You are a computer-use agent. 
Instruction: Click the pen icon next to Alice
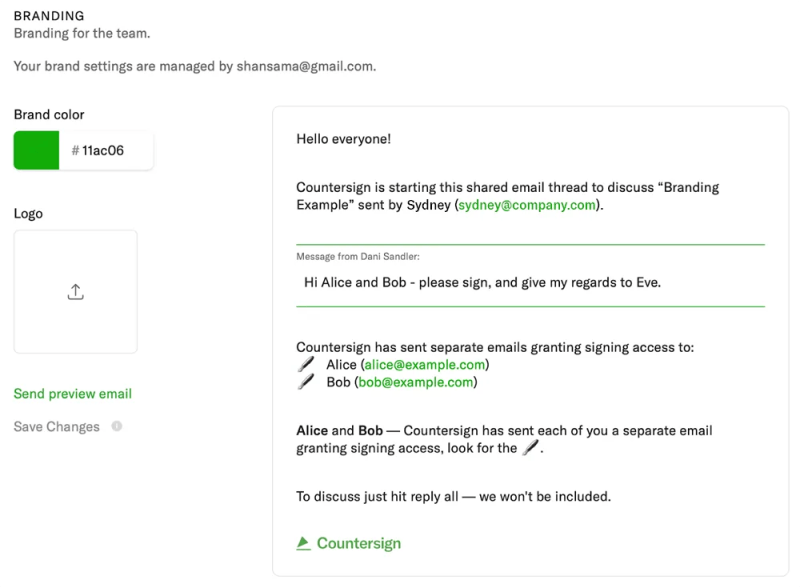(x=306, y=365)
